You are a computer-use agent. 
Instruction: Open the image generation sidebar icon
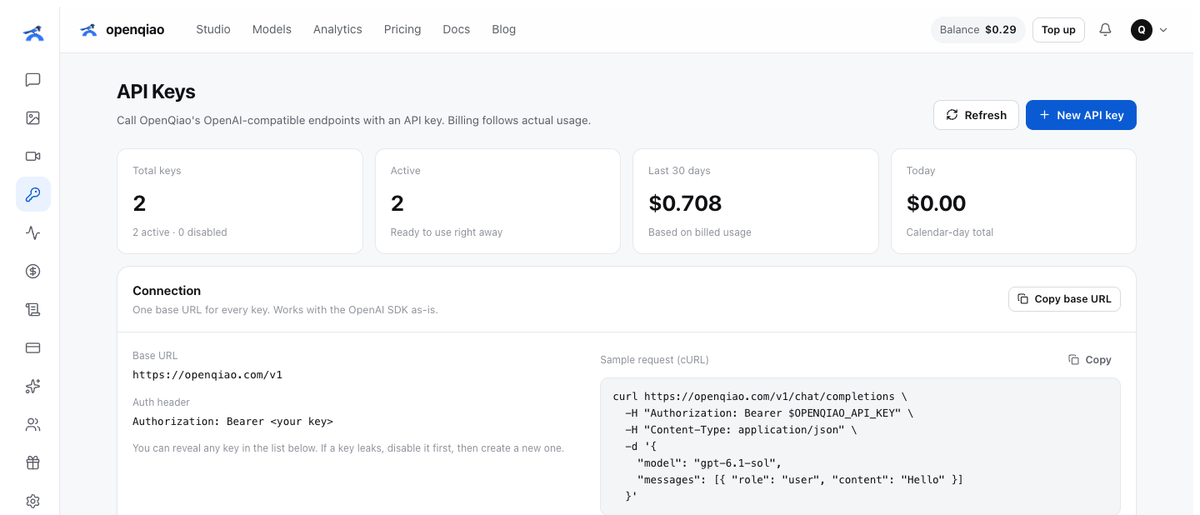click(33, 118)
